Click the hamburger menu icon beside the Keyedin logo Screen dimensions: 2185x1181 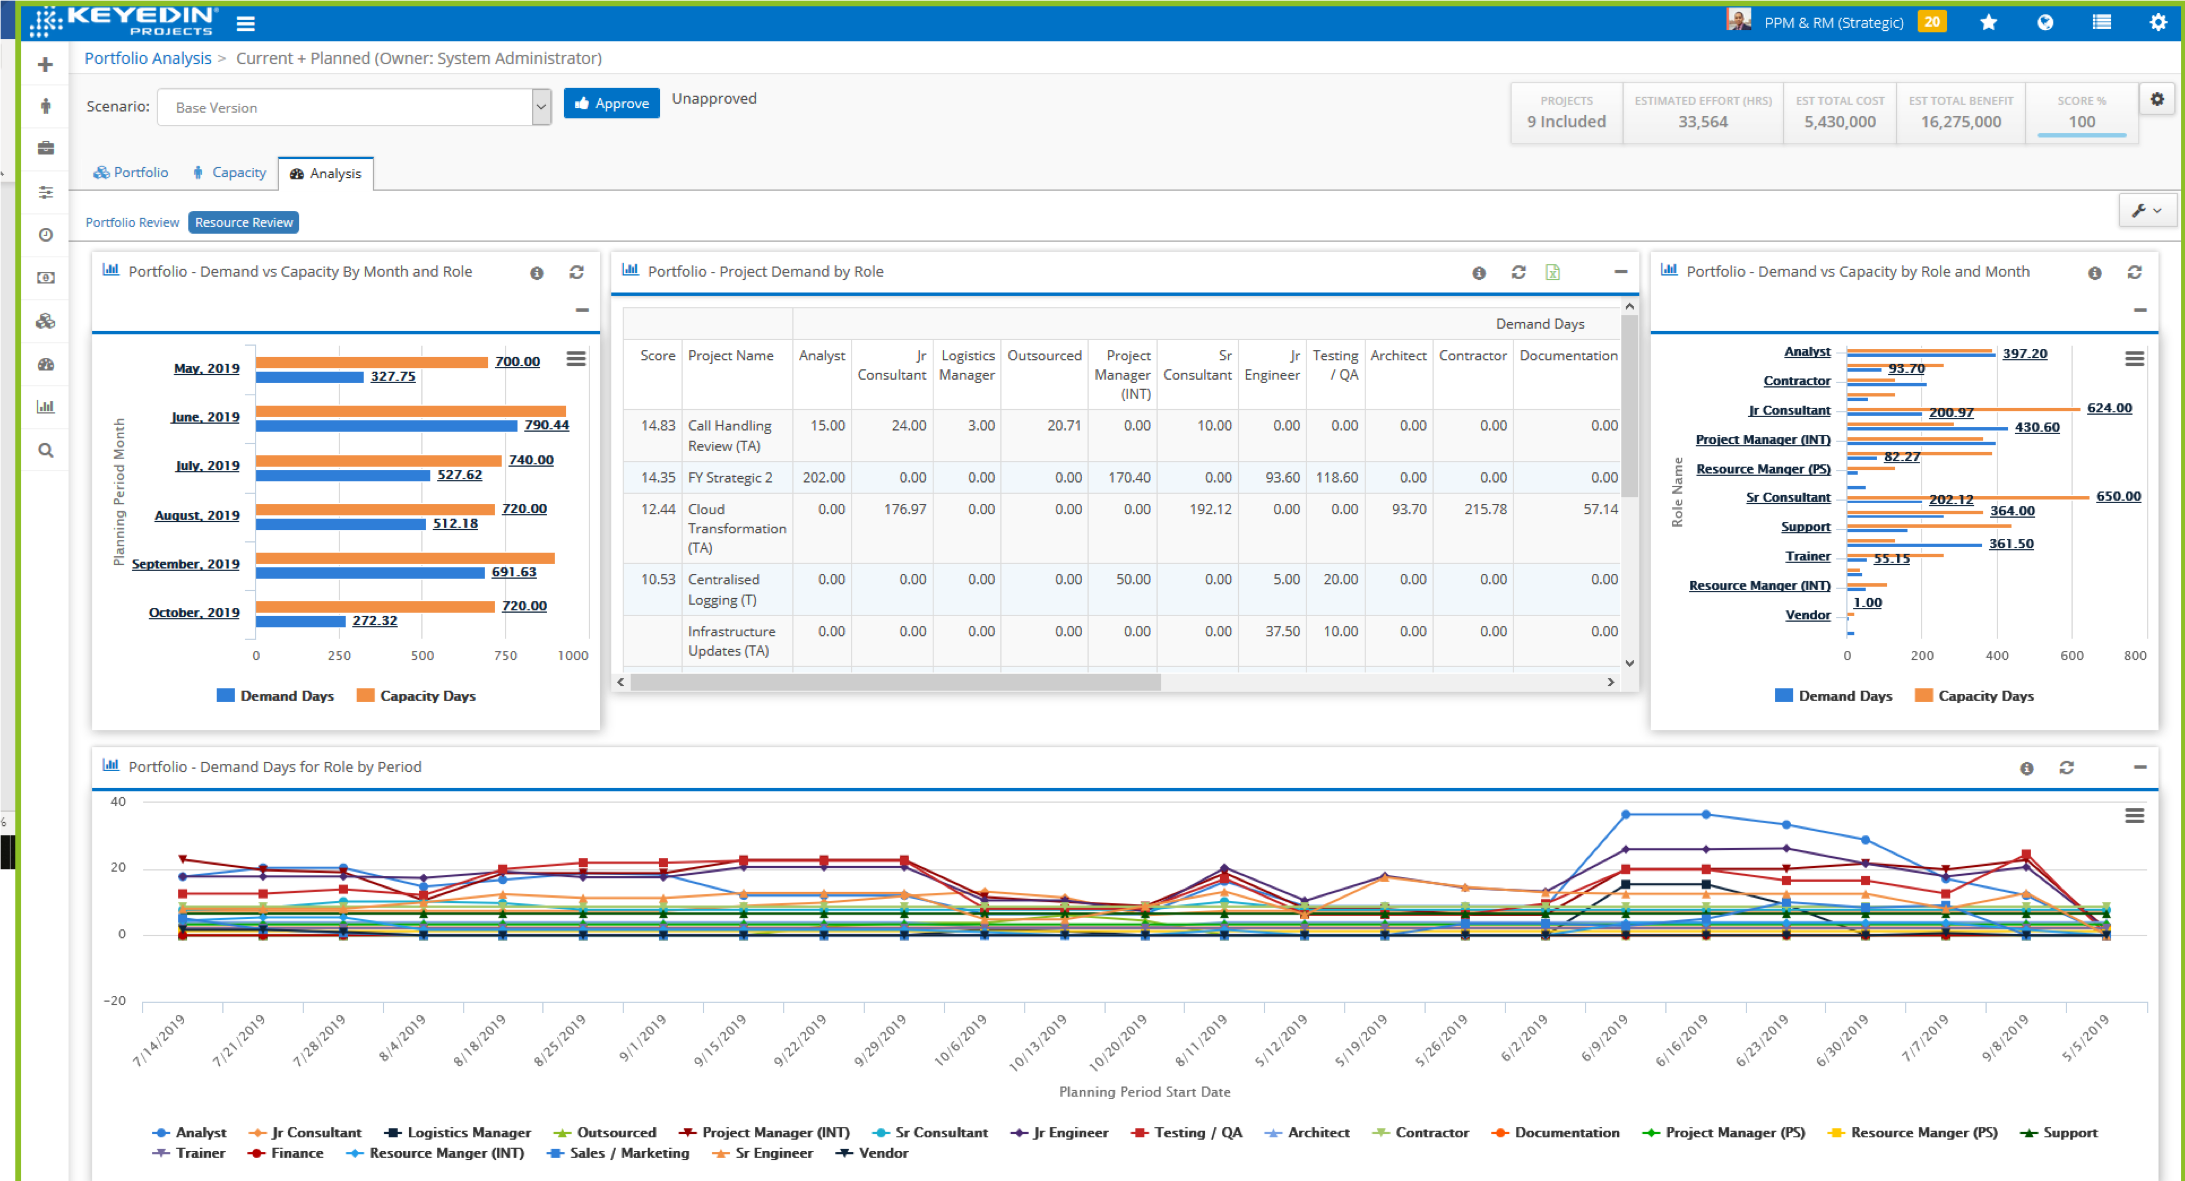pos(245,23)
